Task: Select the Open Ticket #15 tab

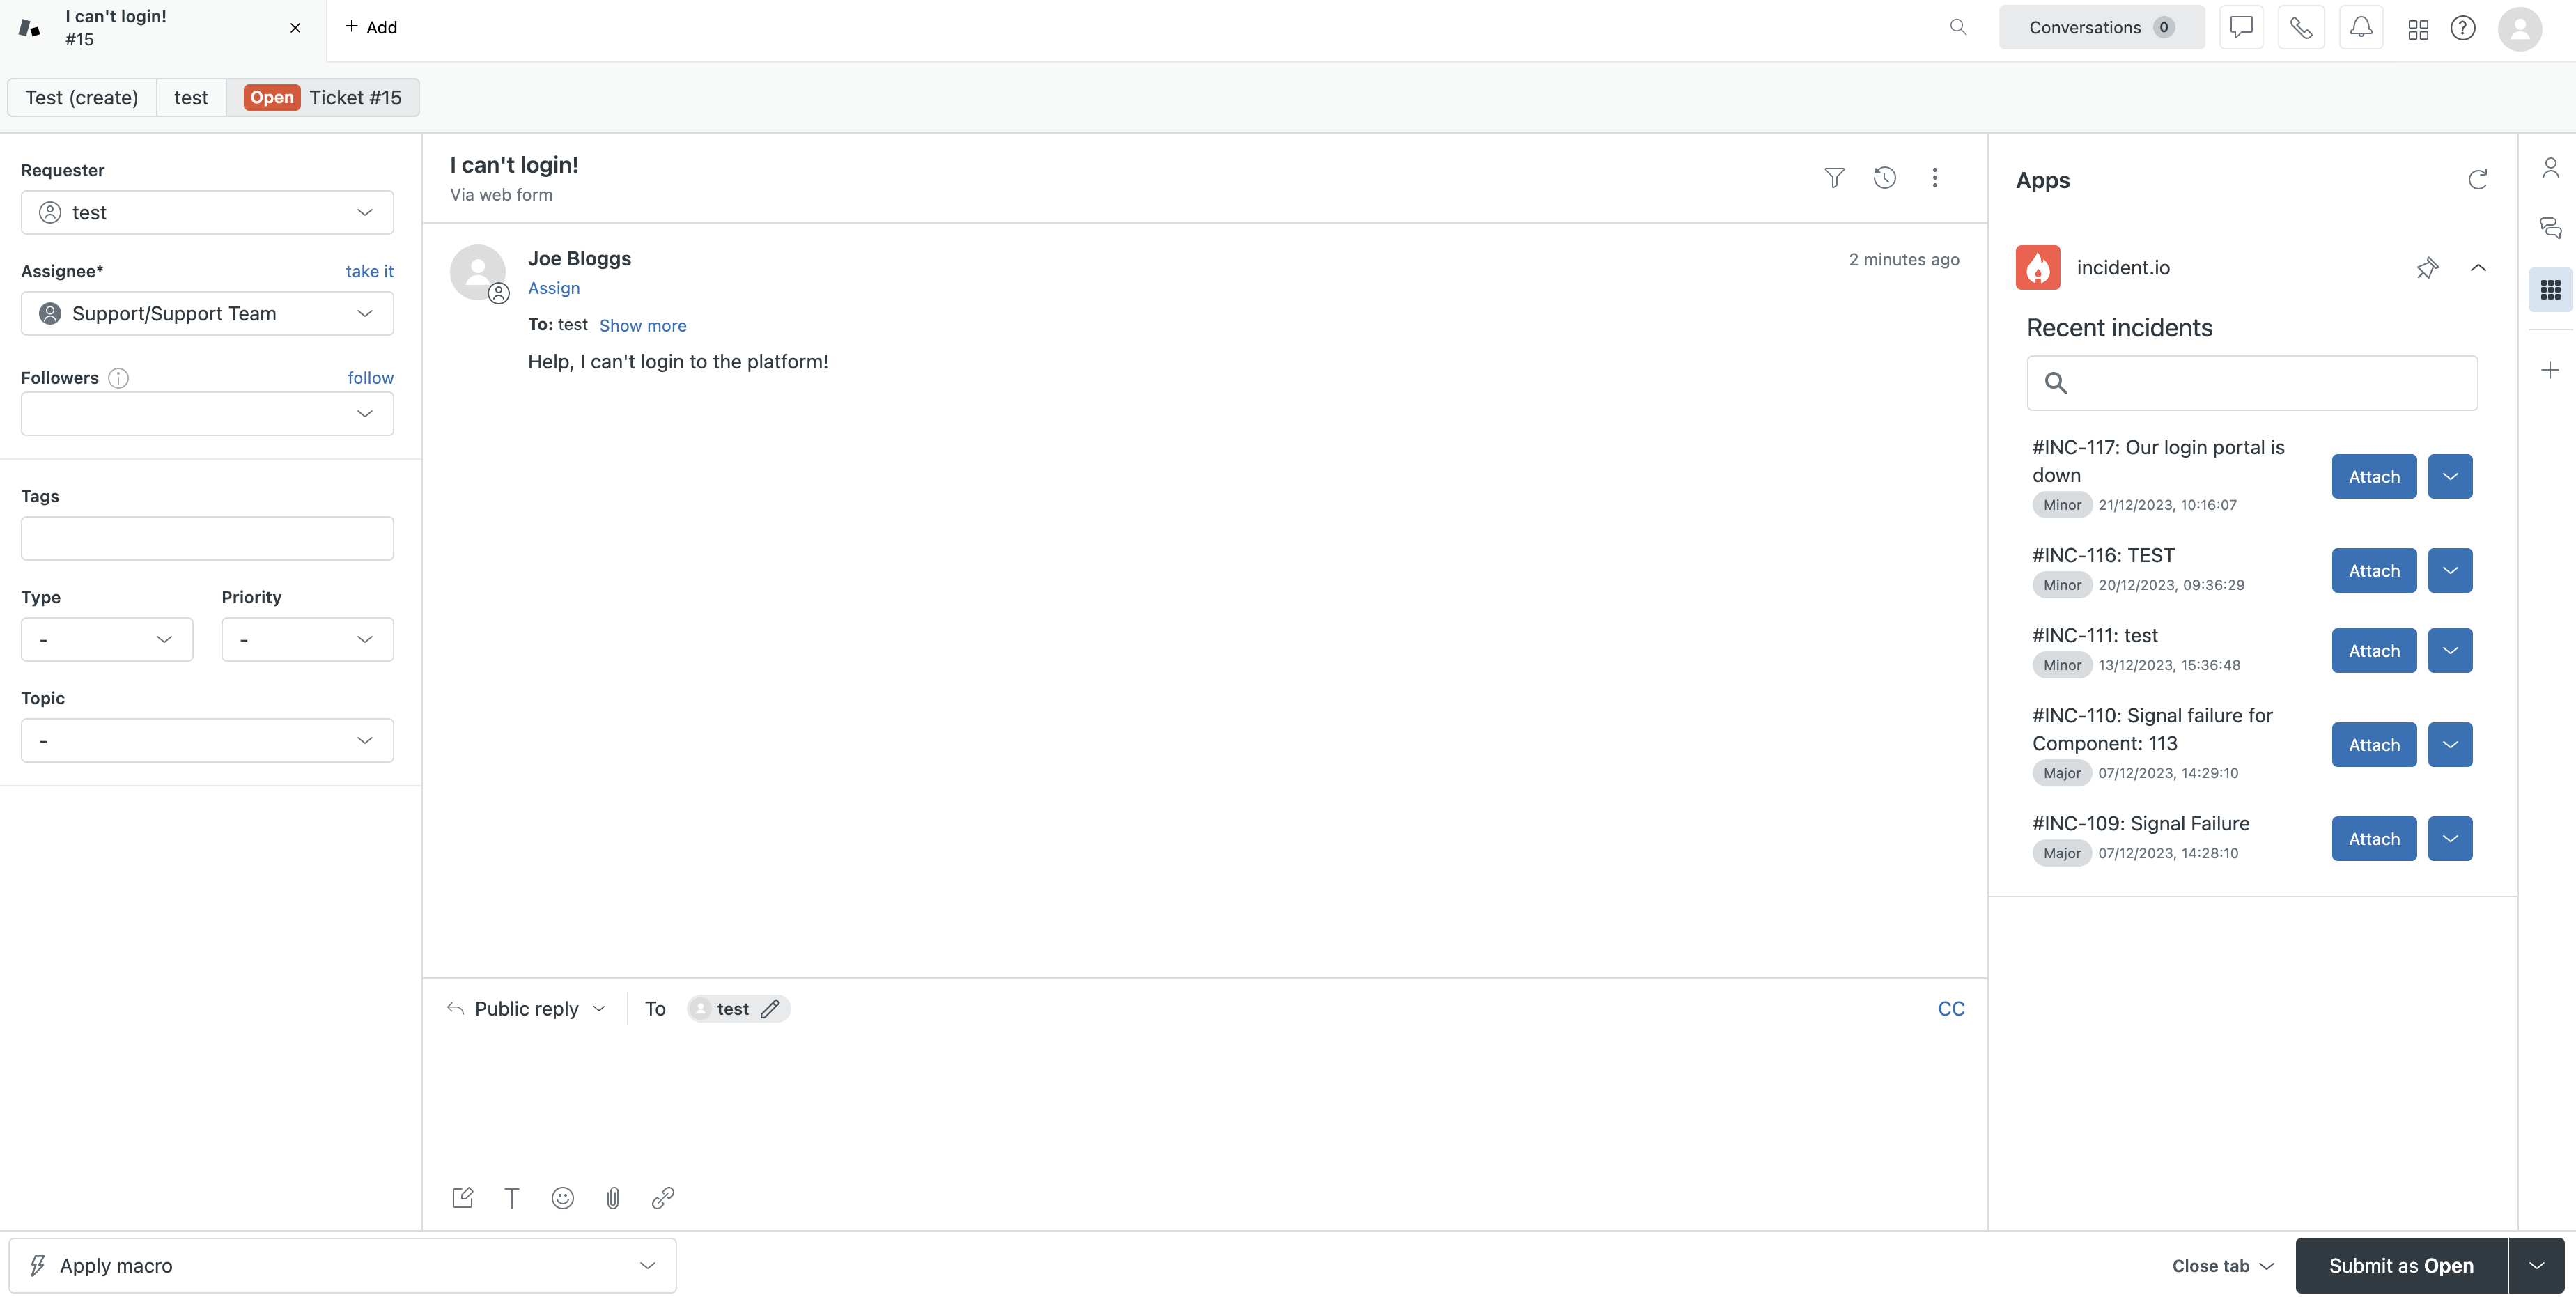Action: pos(324,98)
